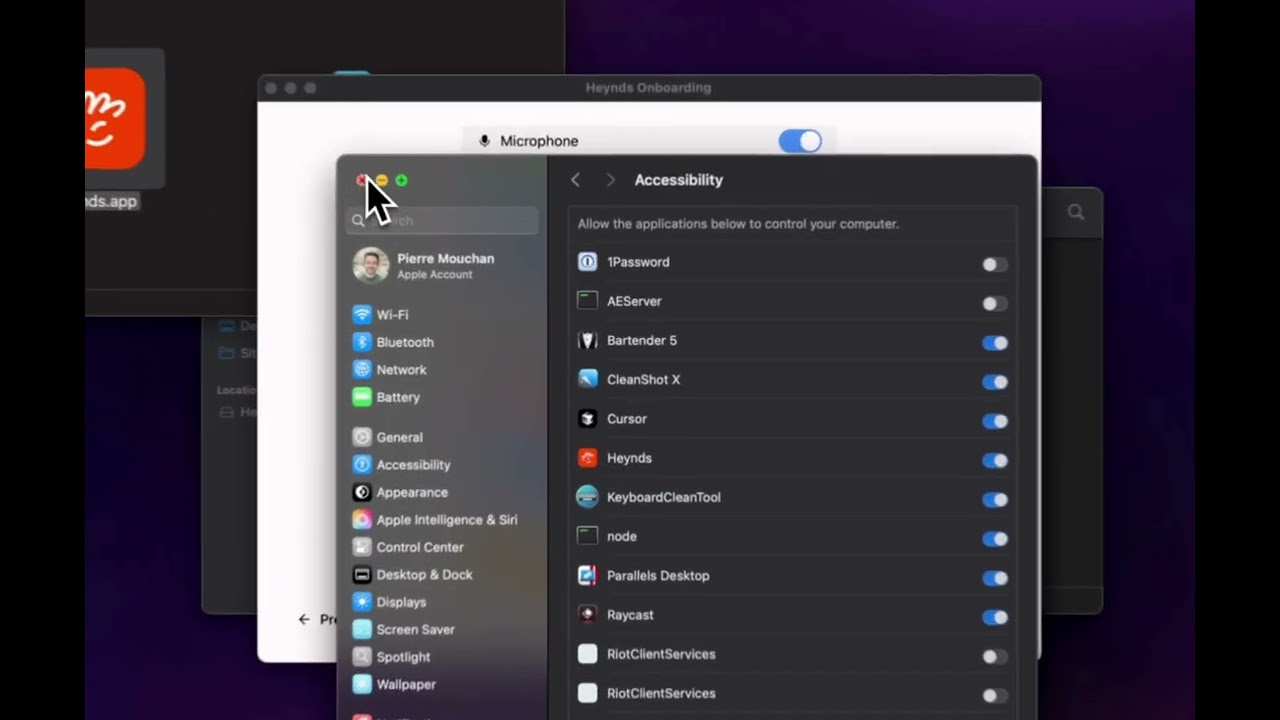Viewport: 1280px width, 720px height.
Task: Click the System Settings search field
Action: pos(442,221)
